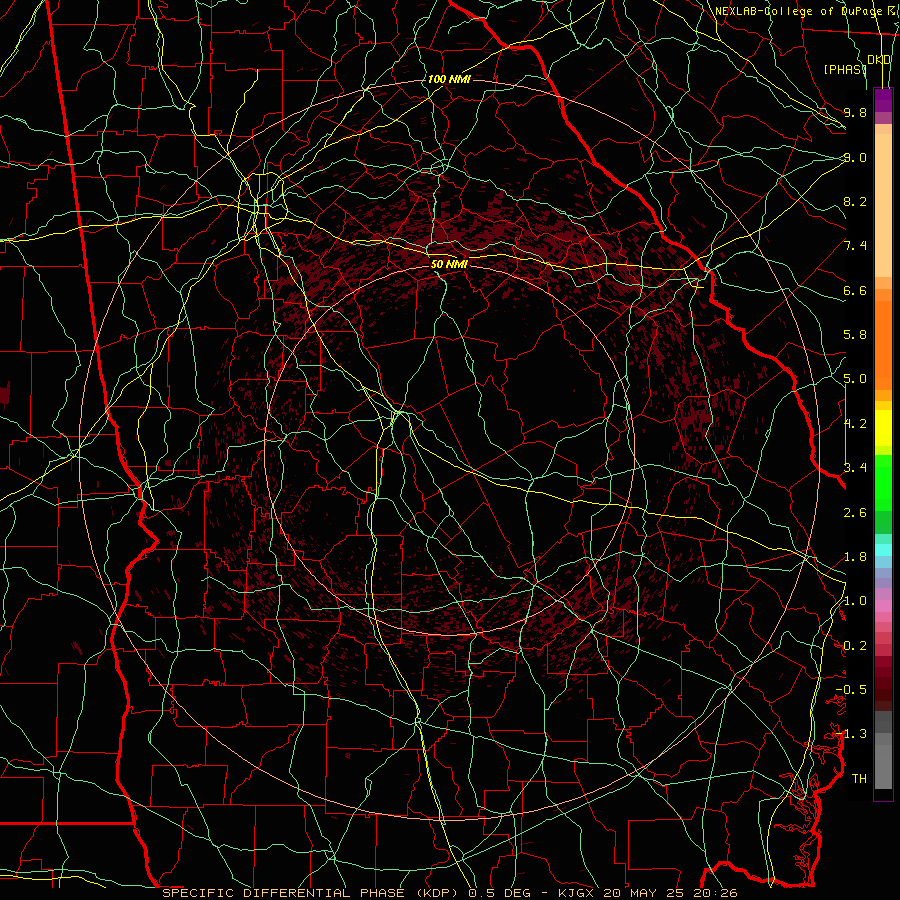This screenshot has width=900, height=900.
Task: Click the [PHAS] legend header
Action: pos(845,69)
